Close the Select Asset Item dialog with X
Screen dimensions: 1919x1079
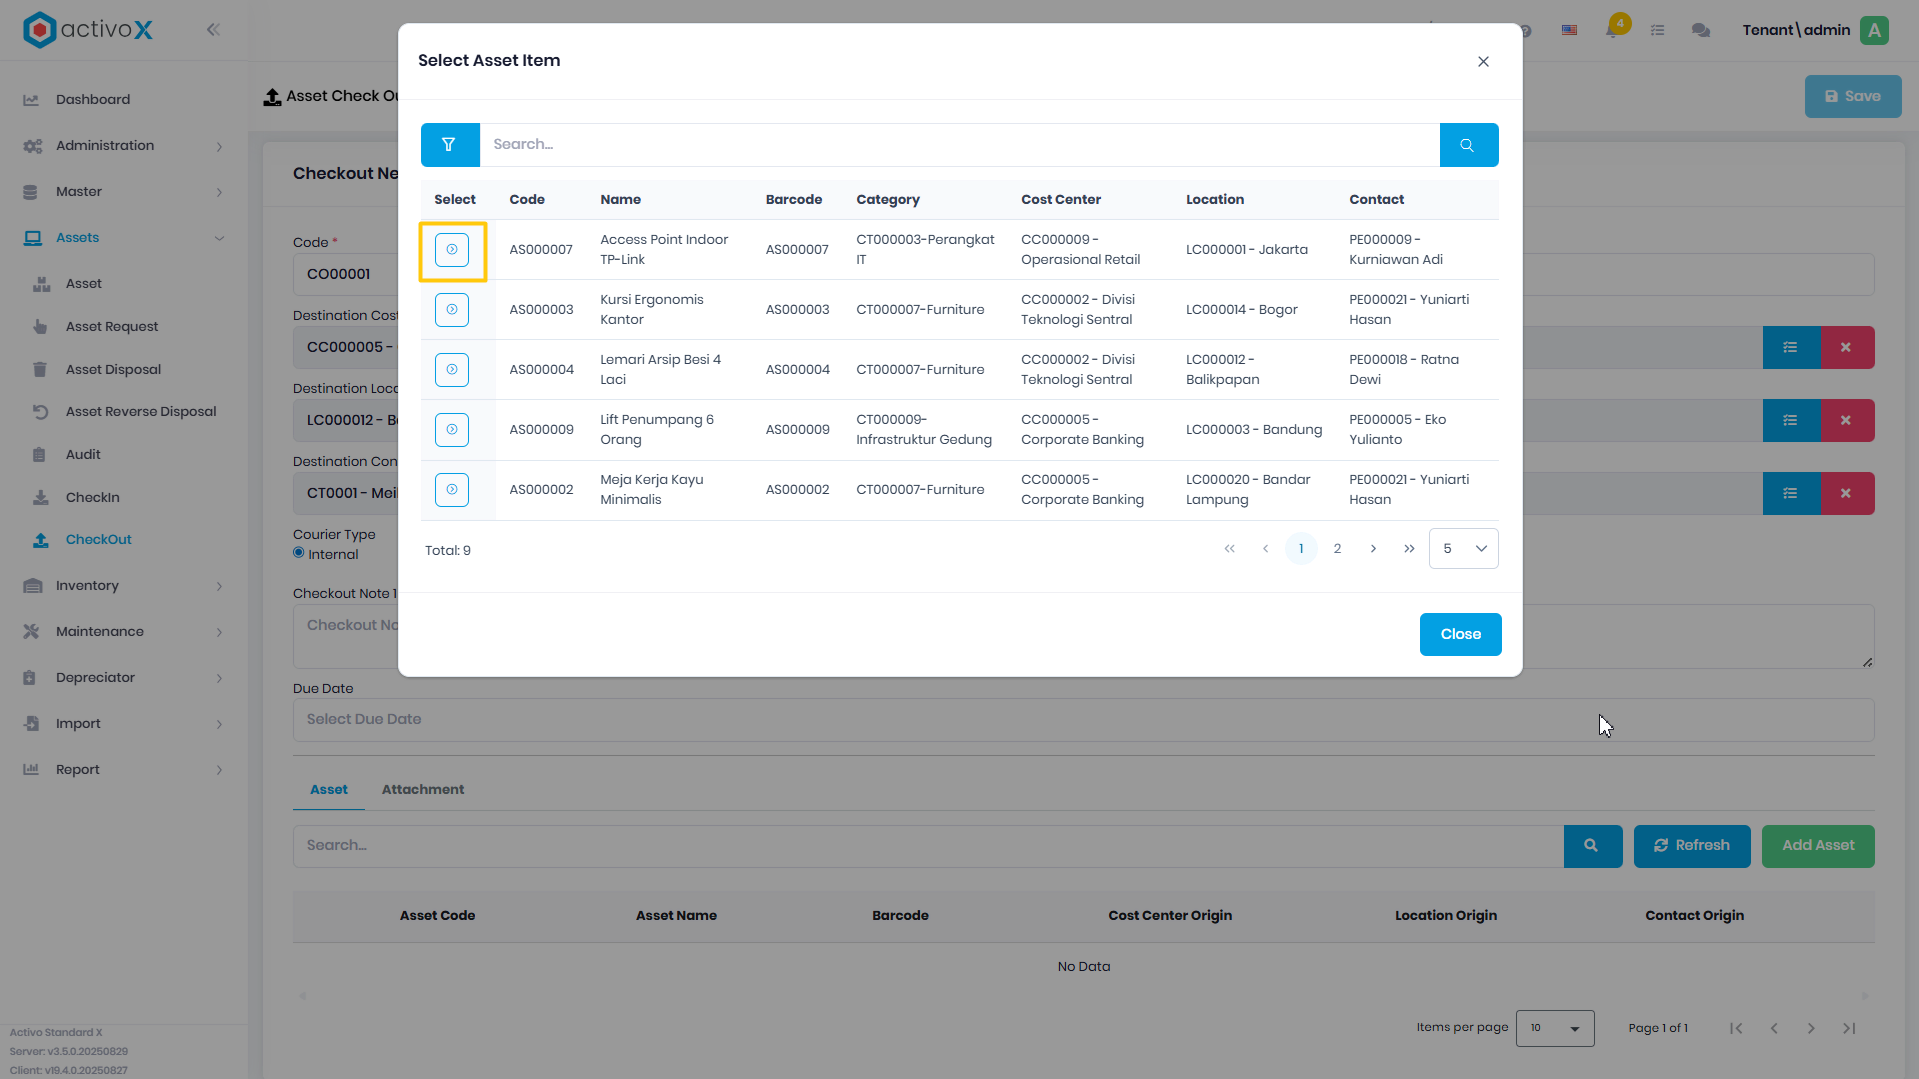coord(1483,62)
